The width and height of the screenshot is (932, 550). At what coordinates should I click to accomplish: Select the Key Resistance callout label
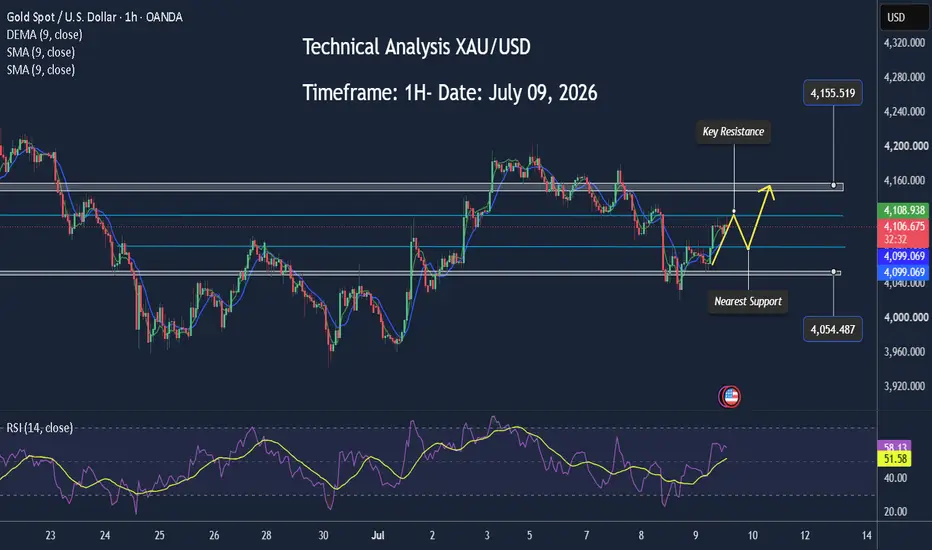coord(733,132)
